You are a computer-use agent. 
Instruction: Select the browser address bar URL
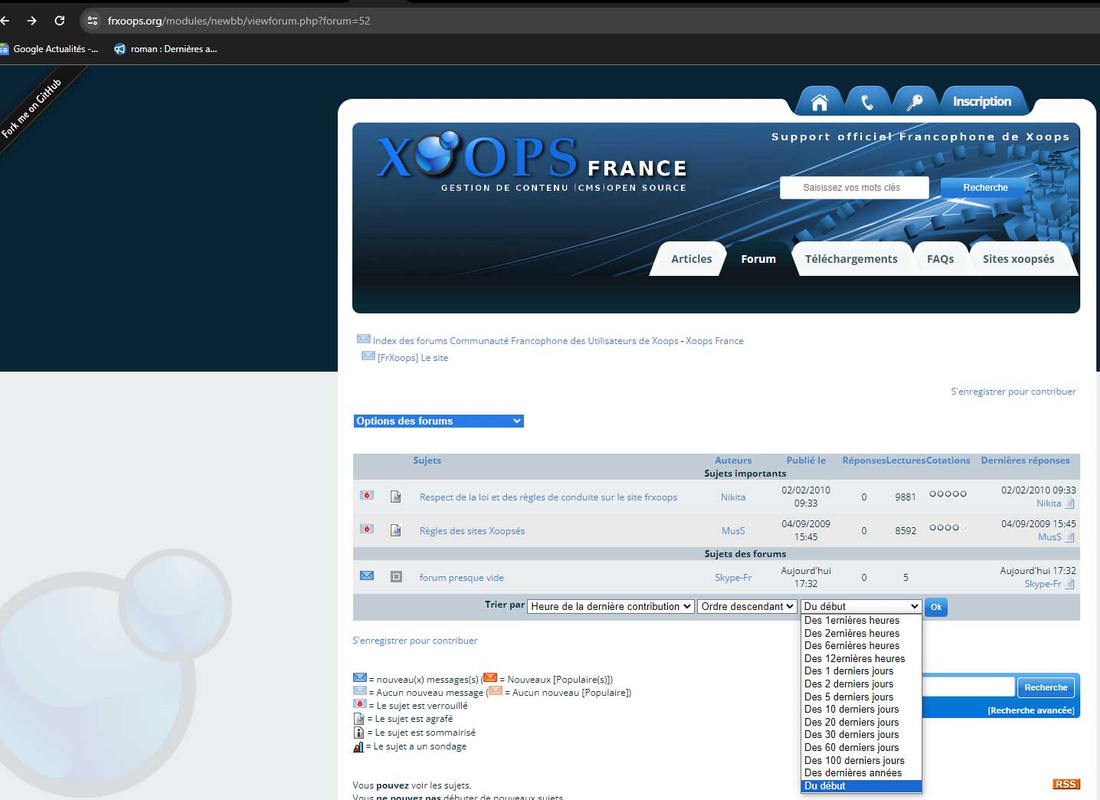pos(239,21)
